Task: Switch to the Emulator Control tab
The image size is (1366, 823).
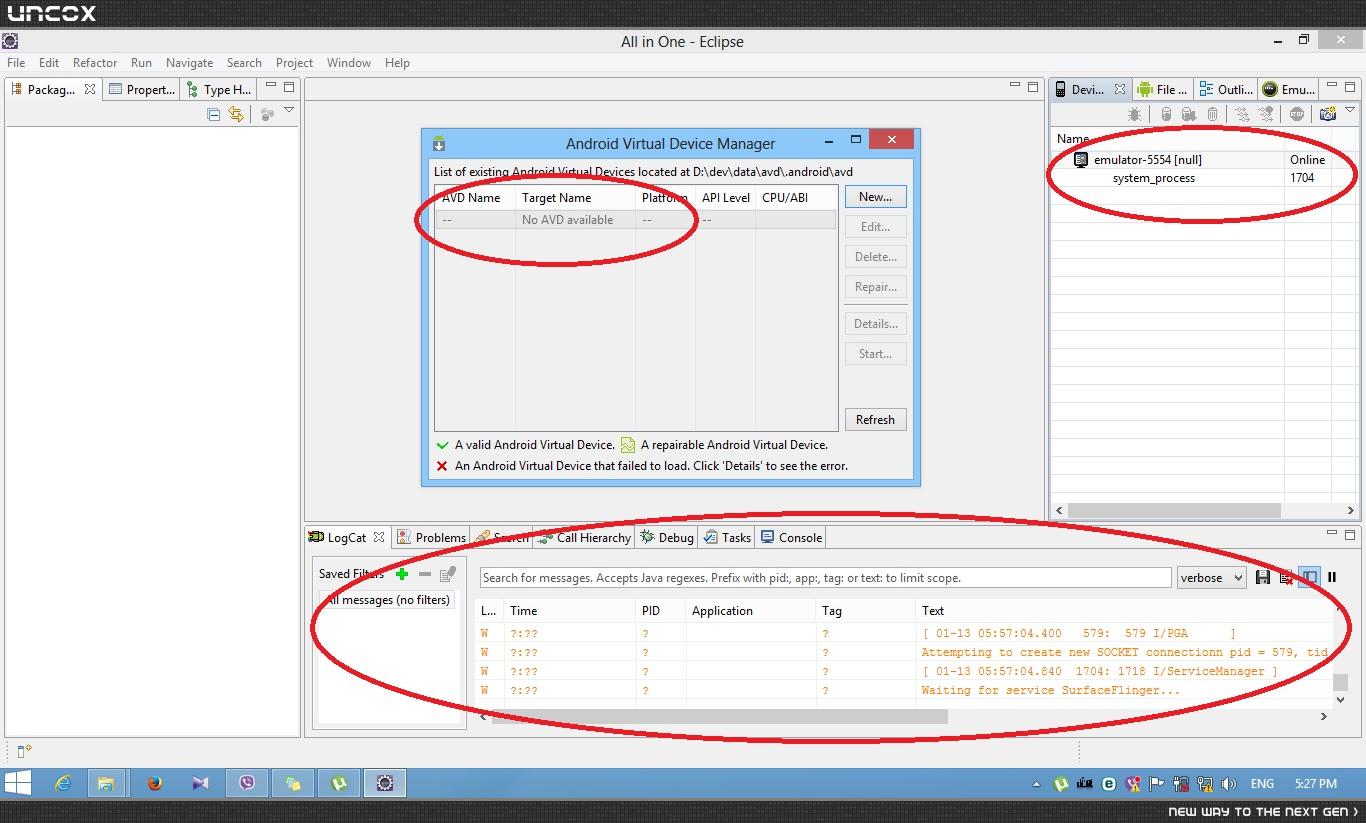Action: tap(1288, 90)
